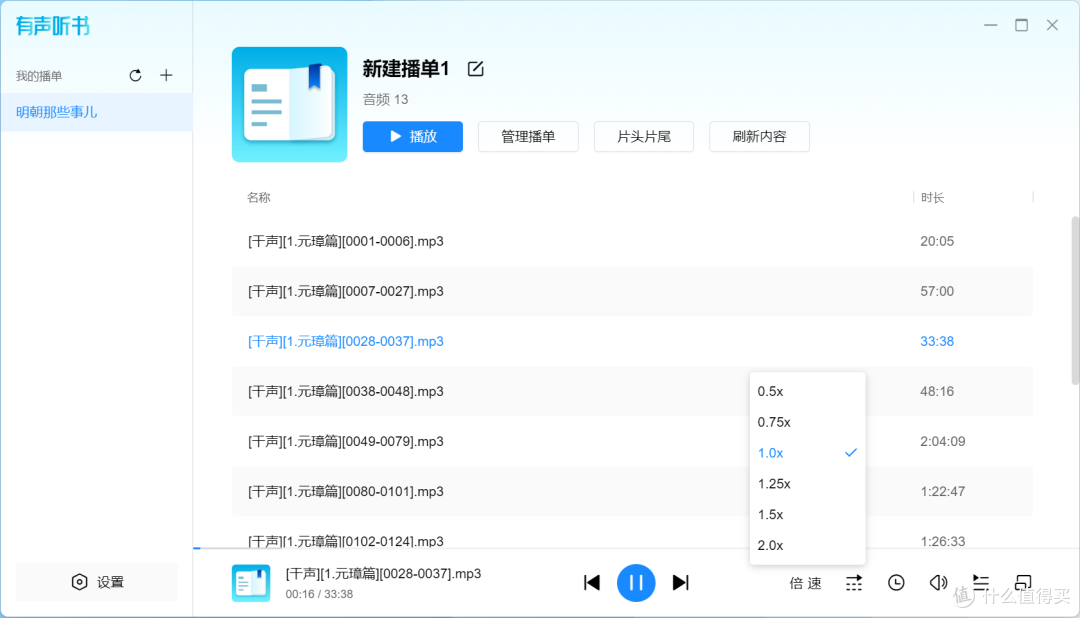Switch to the mini player window icon

[1023, 583]
